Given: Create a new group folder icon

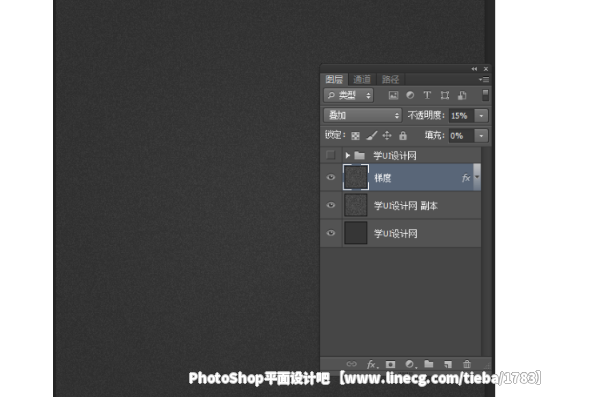Looking at the screenshot, I should click(x=429, y=364).
